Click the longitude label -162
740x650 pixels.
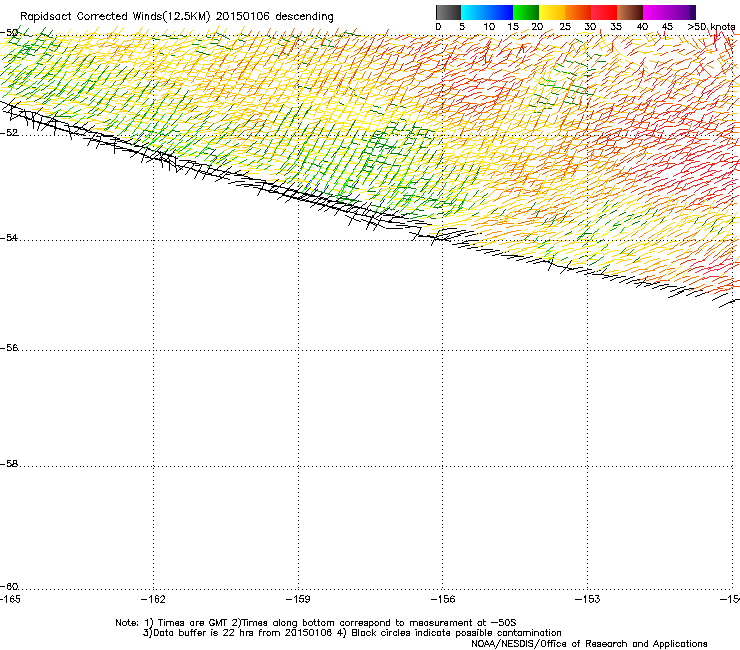click(x=153, y=599)
